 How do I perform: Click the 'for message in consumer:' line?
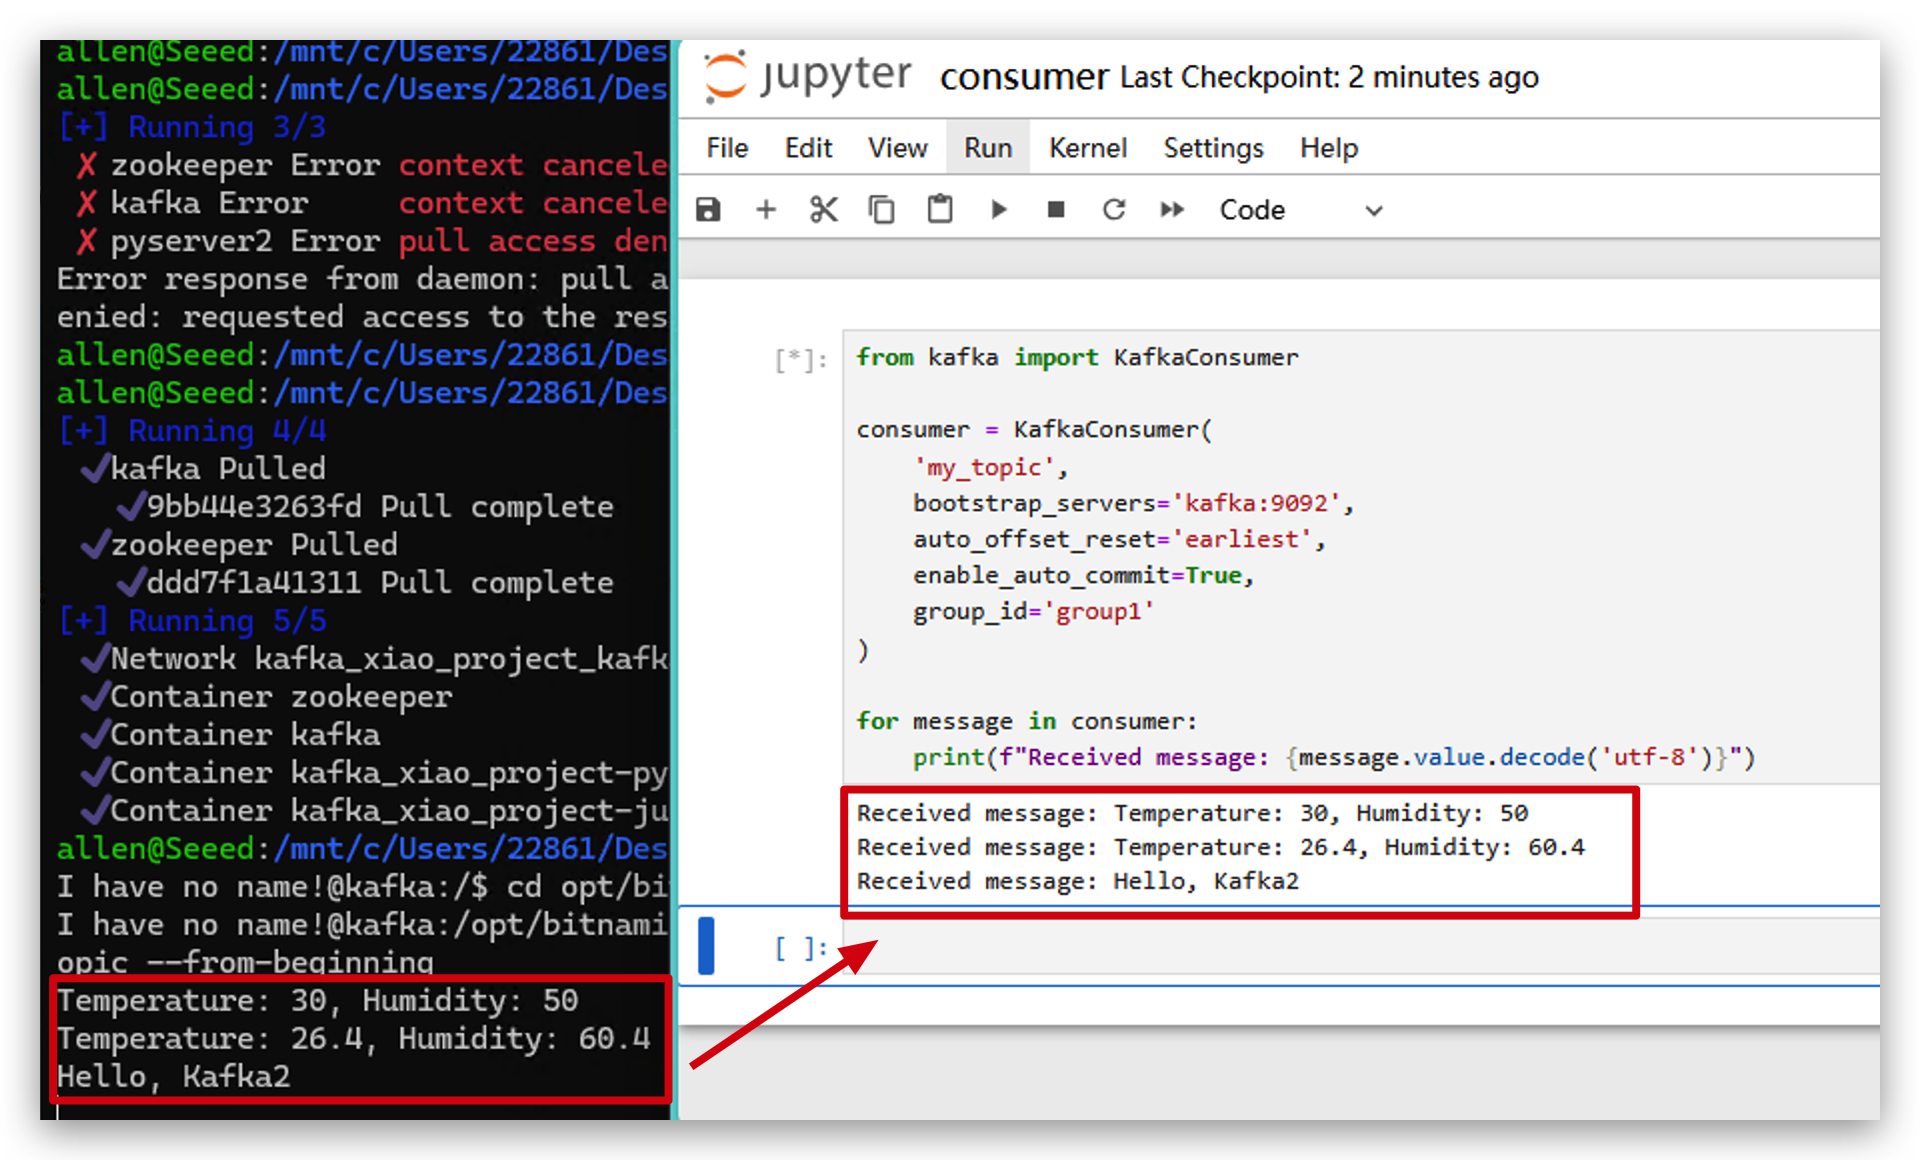click(1026, 721)
